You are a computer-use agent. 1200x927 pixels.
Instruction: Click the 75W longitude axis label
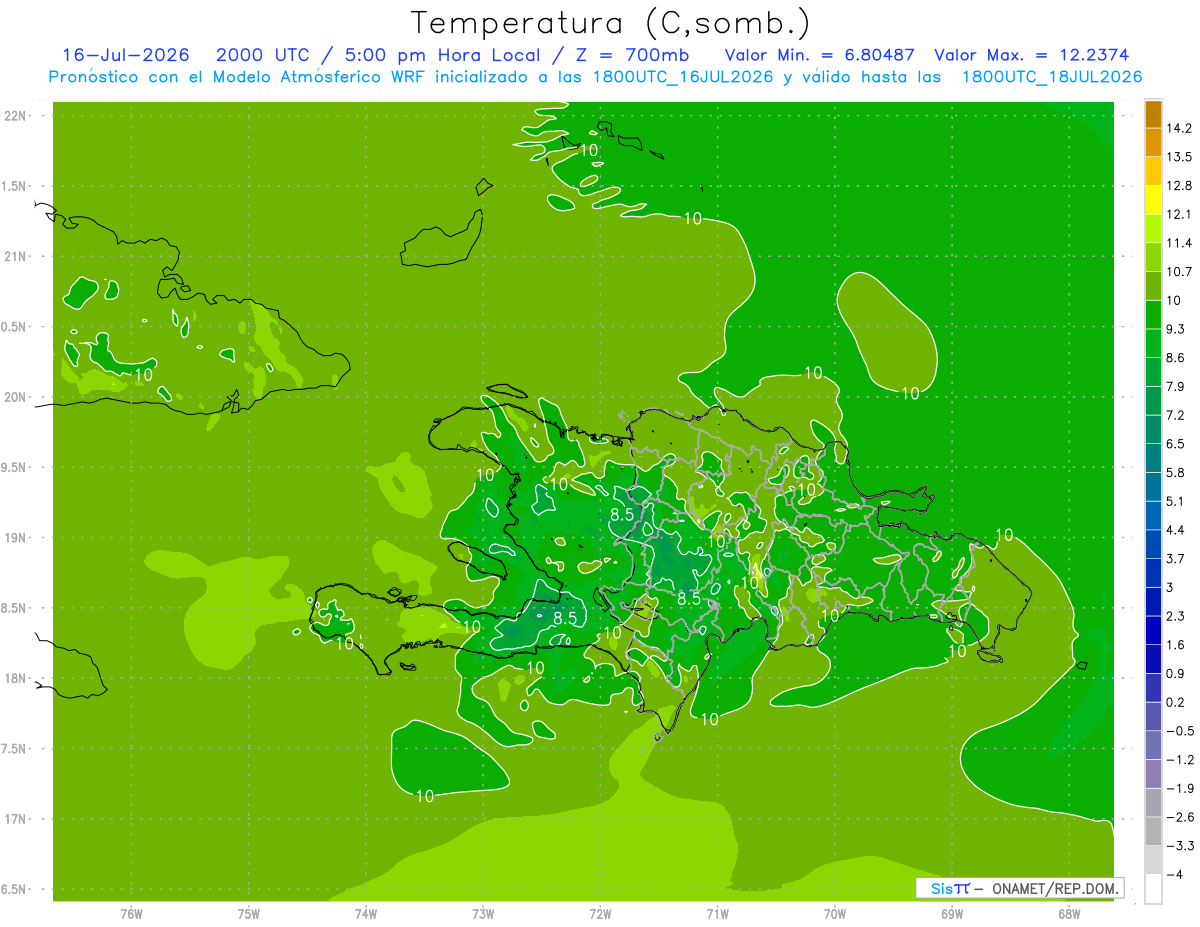249,913
